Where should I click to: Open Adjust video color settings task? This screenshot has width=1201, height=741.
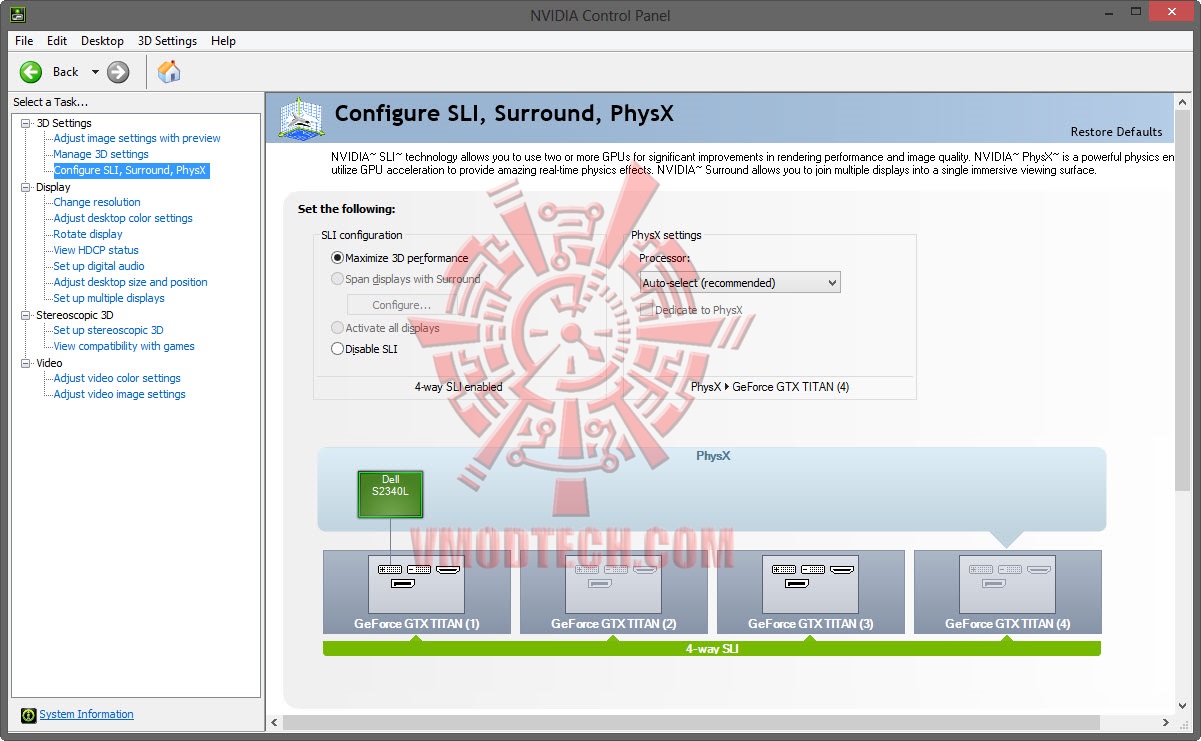coord(117,378)
